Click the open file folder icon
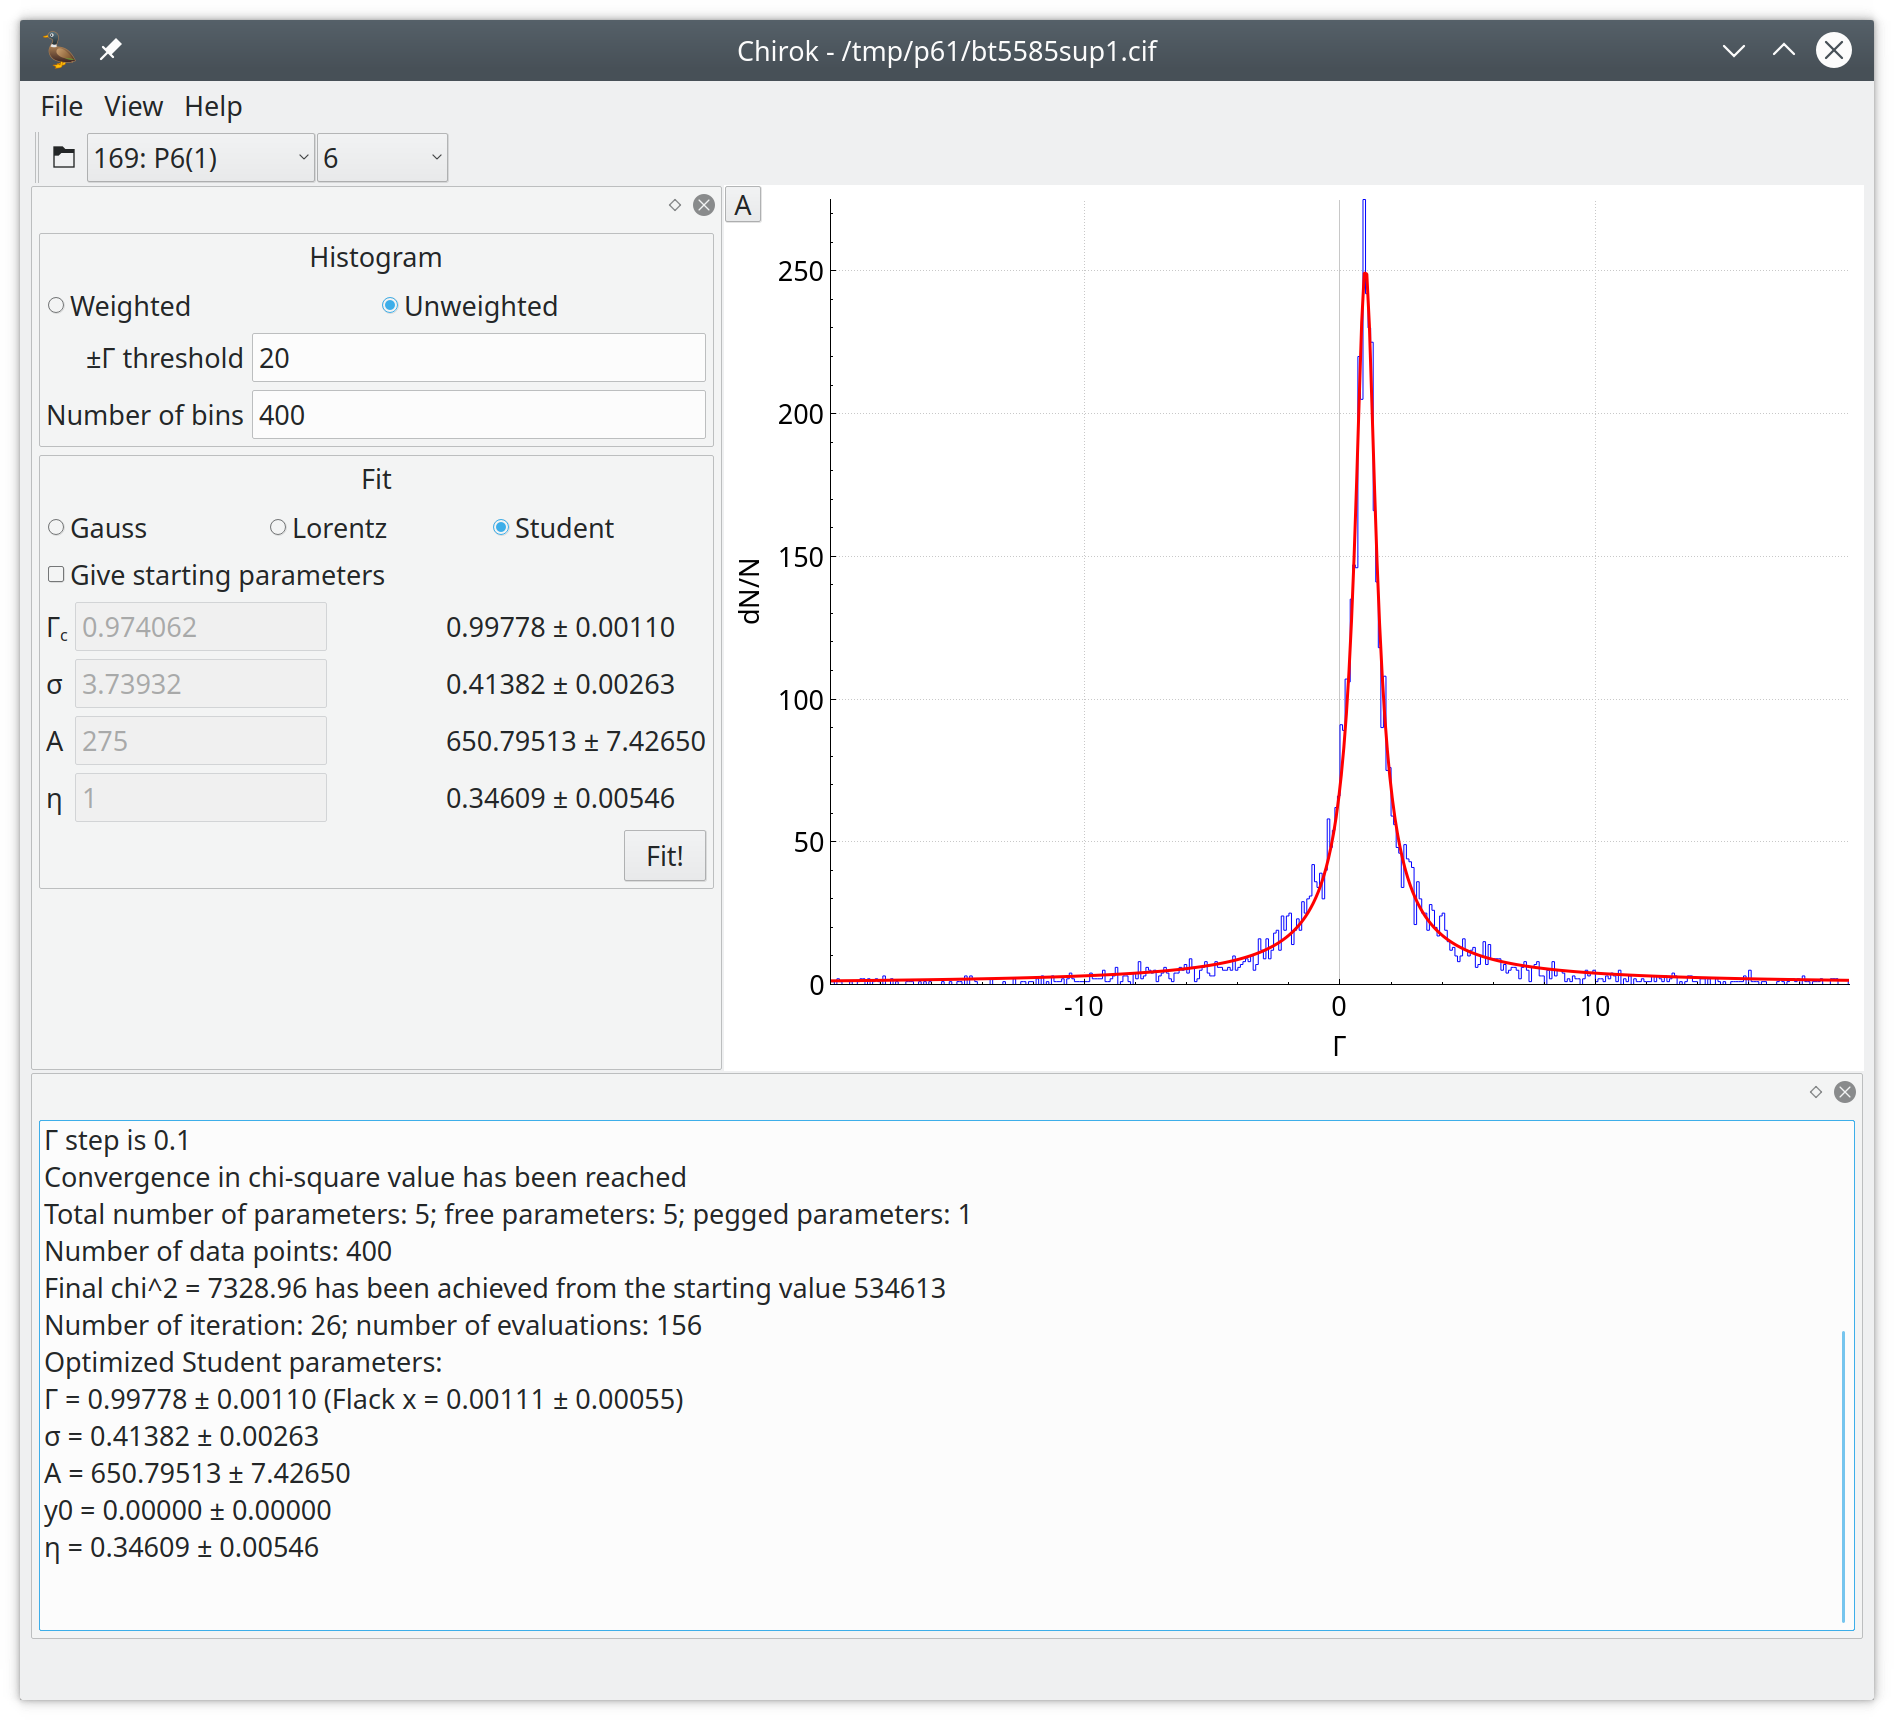 click(x=64, y=158)
